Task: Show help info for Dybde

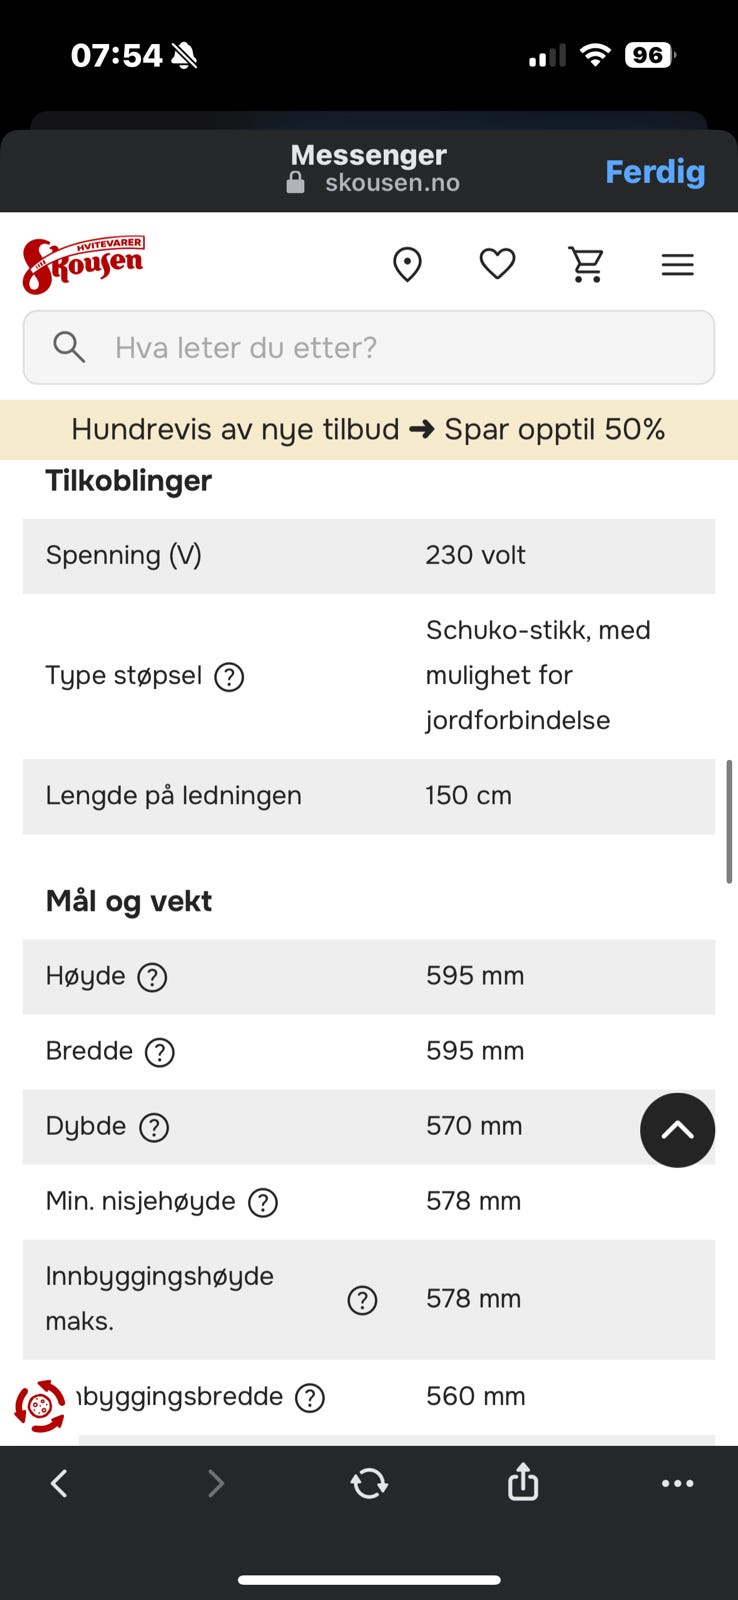Action: tap(154, 1127)
